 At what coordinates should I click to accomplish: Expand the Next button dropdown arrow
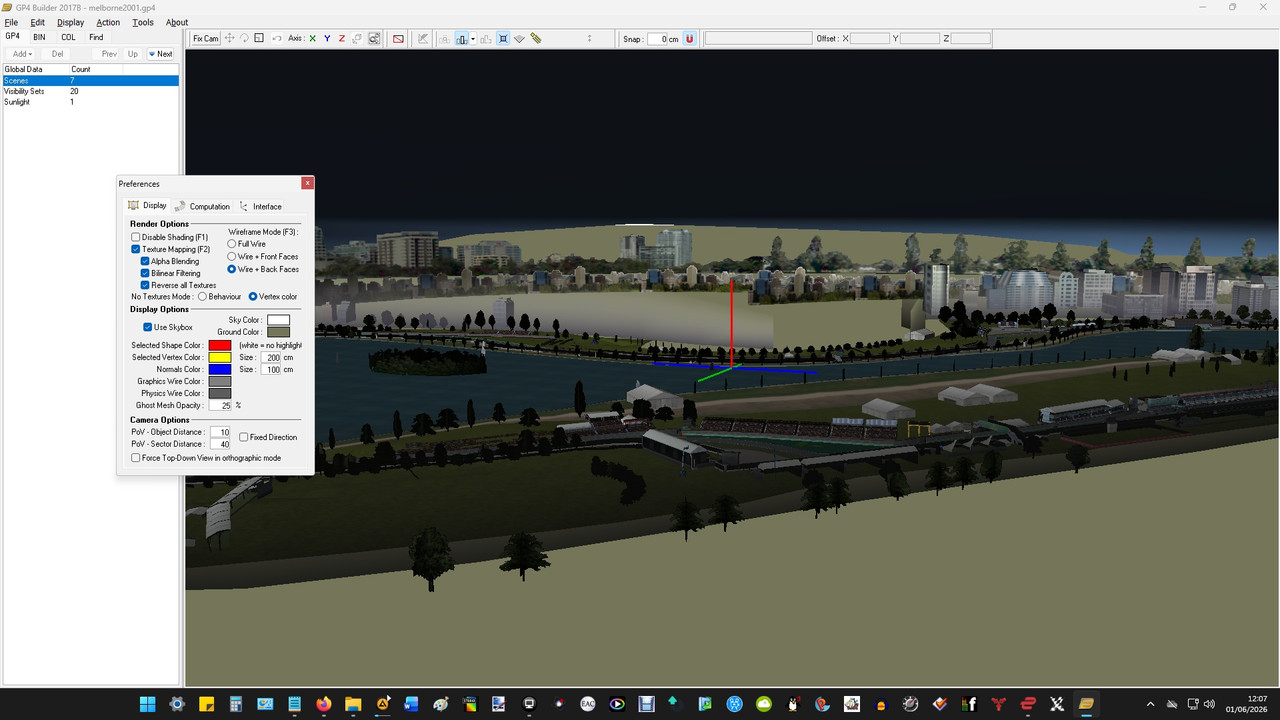tap(152, 54)
